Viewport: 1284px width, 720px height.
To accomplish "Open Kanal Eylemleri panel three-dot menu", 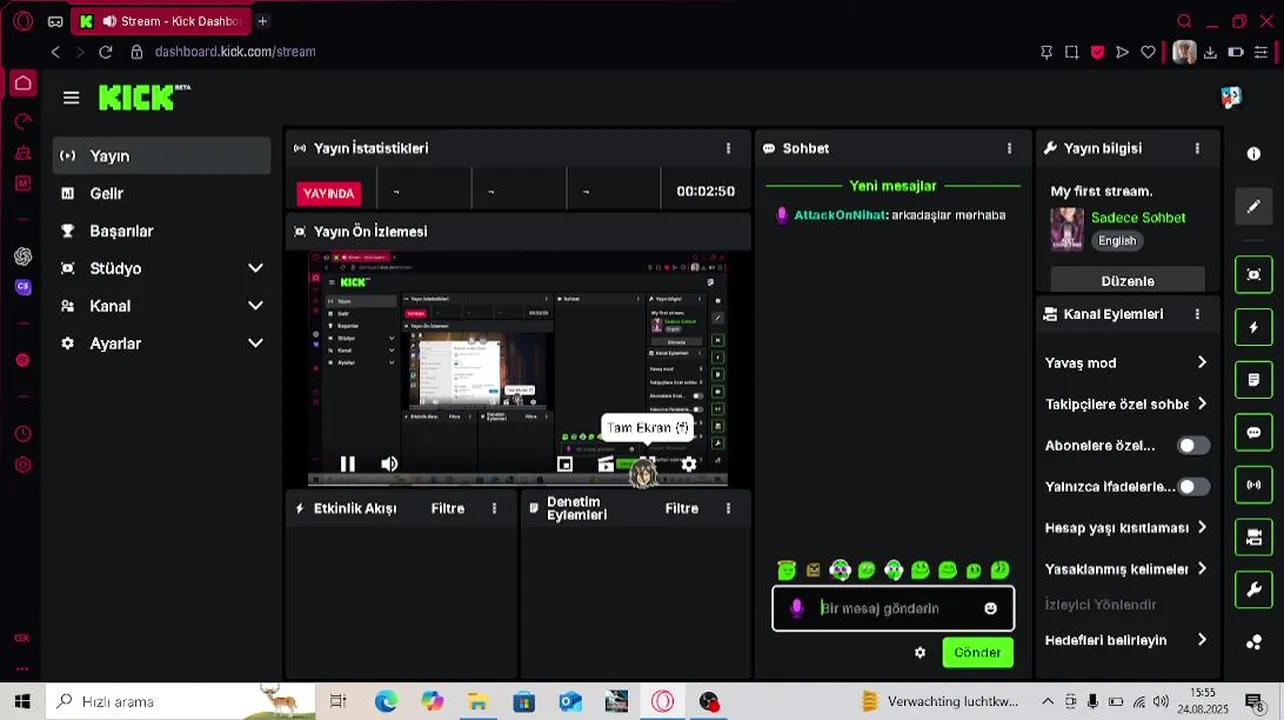I will coord(1197,314).
